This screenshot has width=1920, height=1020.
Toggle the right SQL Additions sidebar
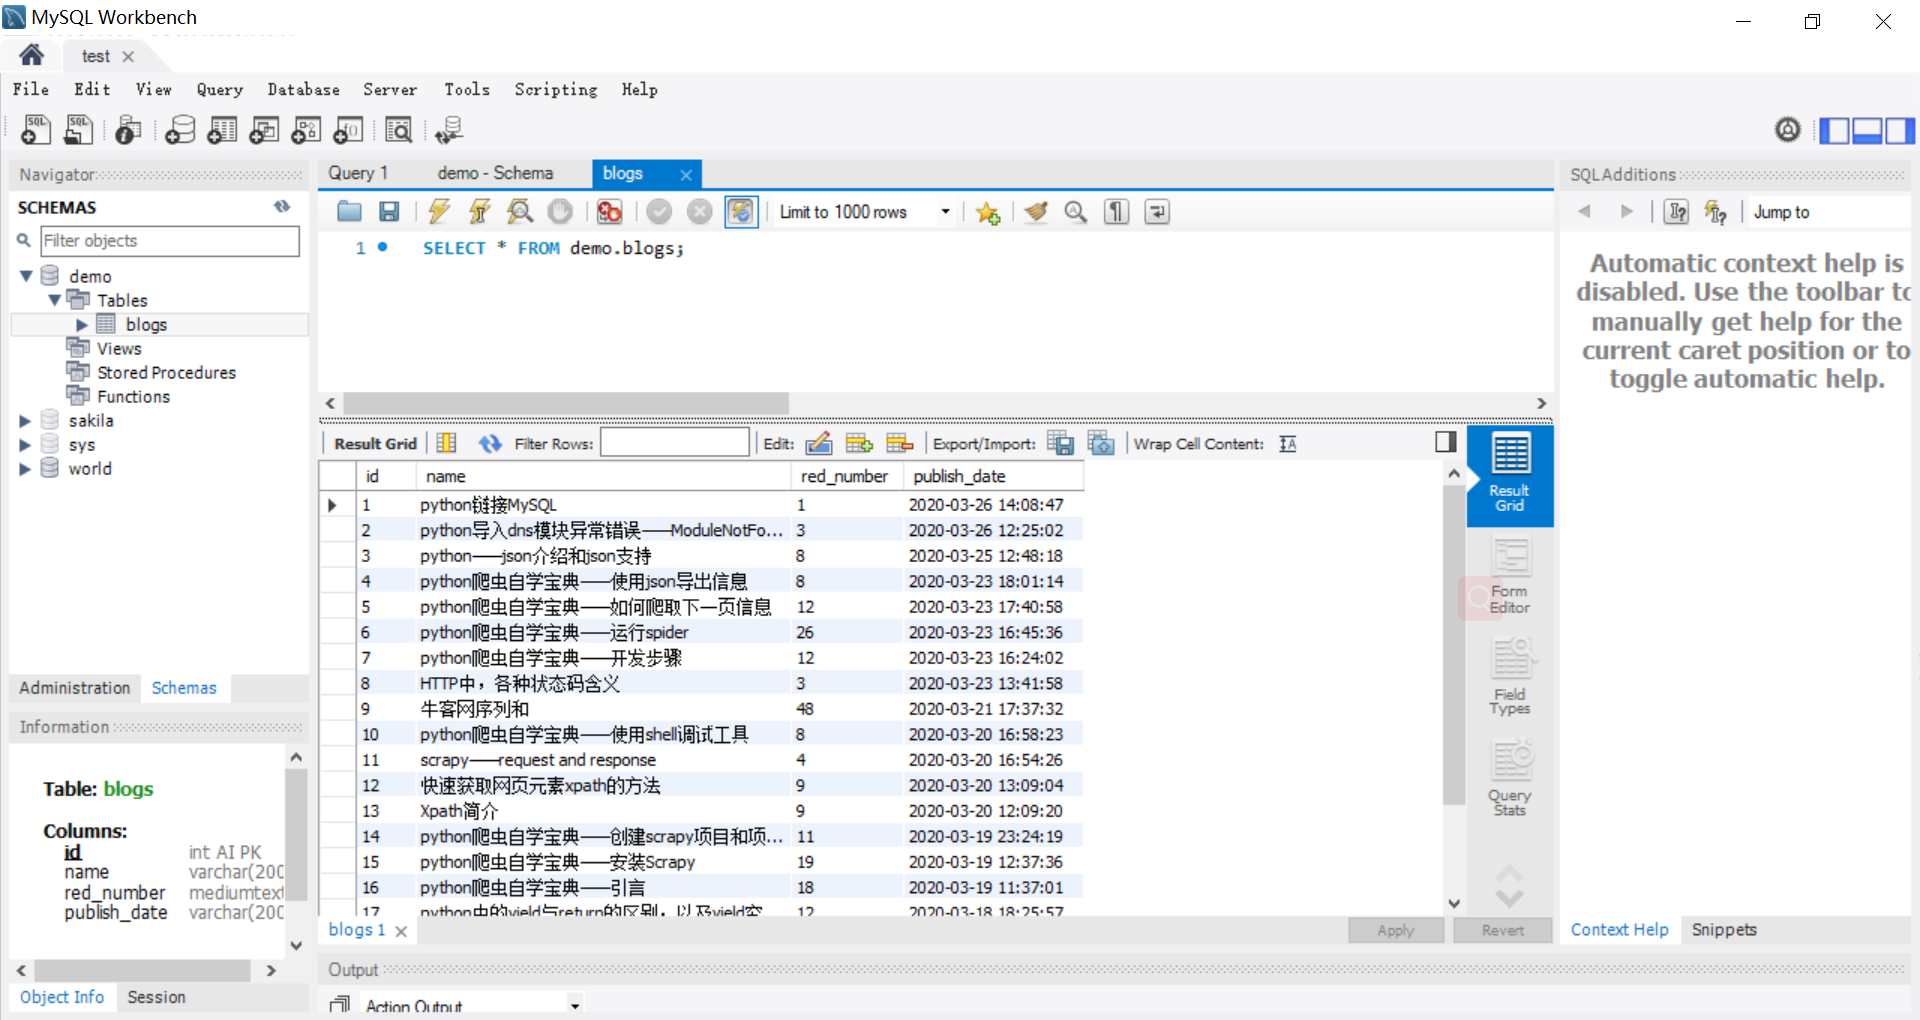[1900, 130]
